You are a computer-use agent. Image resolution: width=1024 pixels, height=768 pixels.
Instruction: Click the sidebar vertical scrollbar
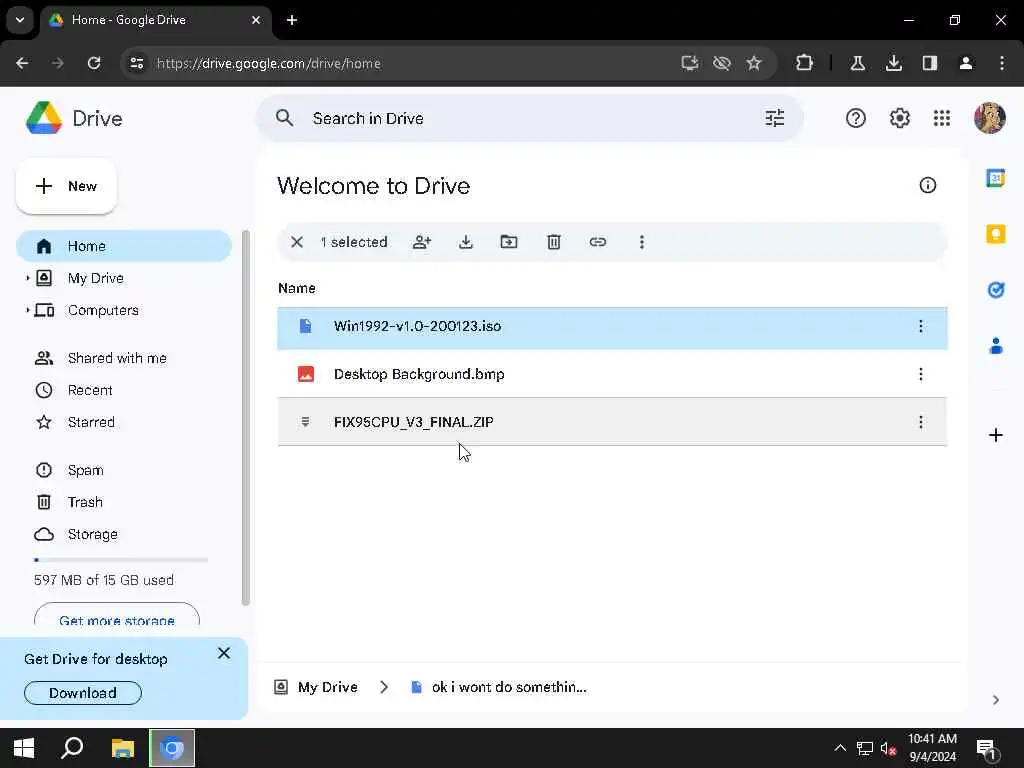click(x=246, y=418)
